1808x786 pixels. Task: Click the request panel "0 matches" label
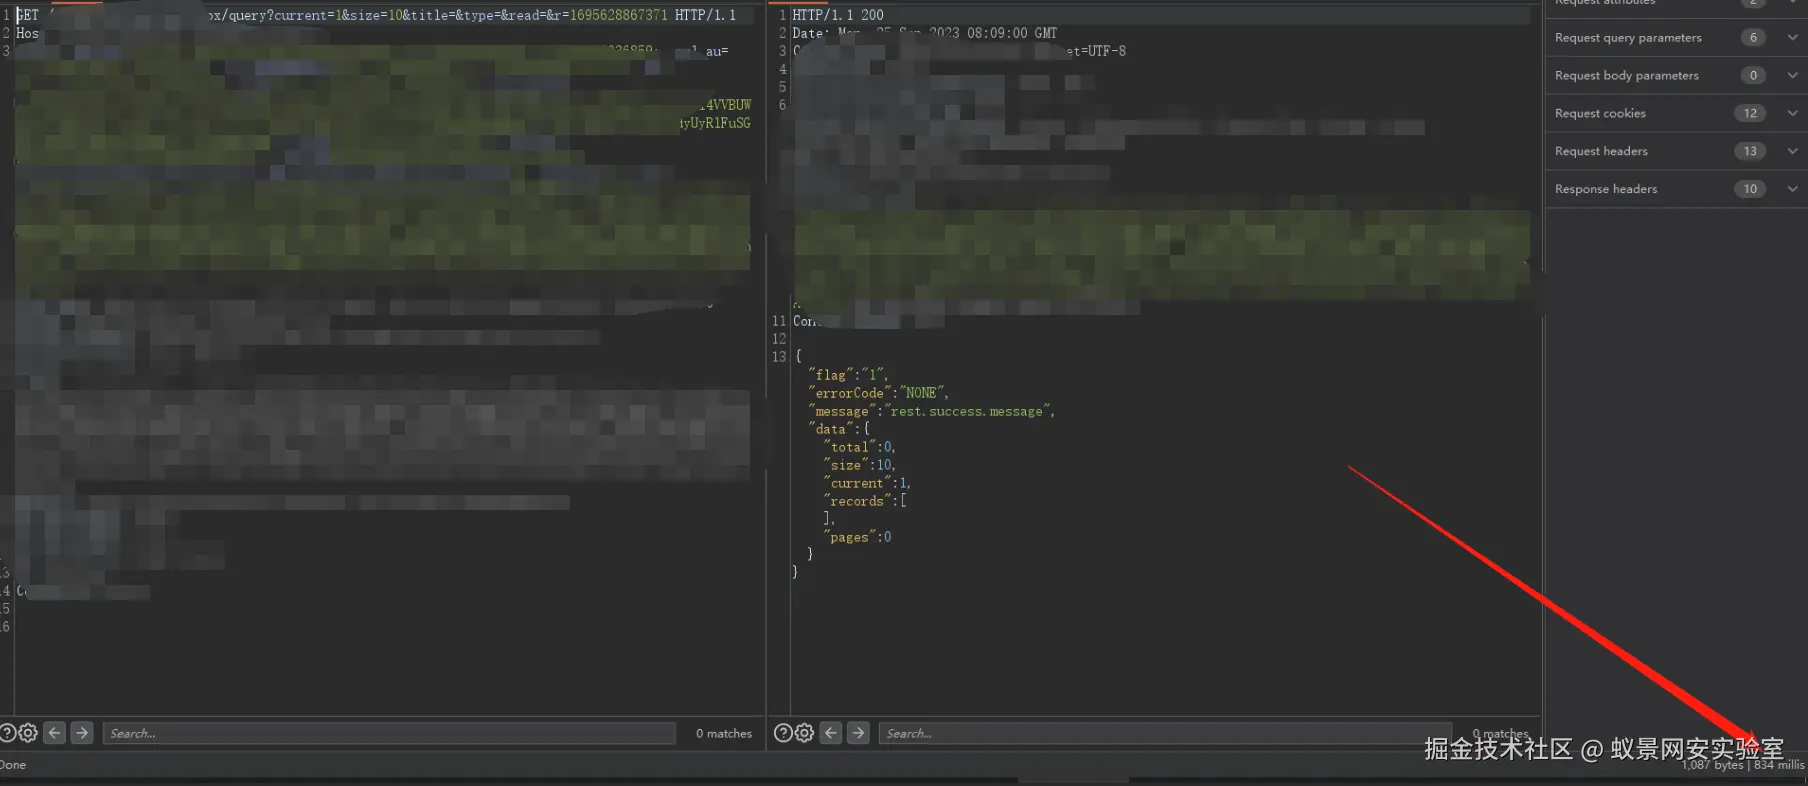point(724,733)
